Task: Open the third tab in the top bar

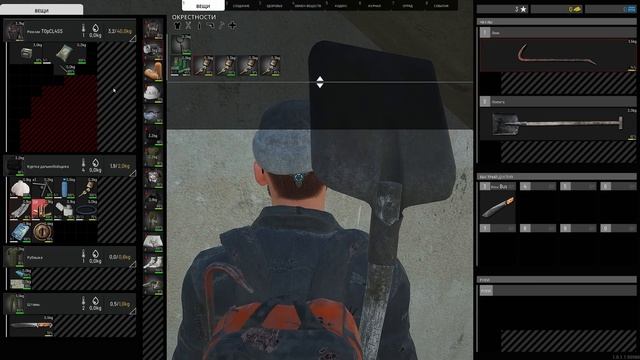Action: 274,5
